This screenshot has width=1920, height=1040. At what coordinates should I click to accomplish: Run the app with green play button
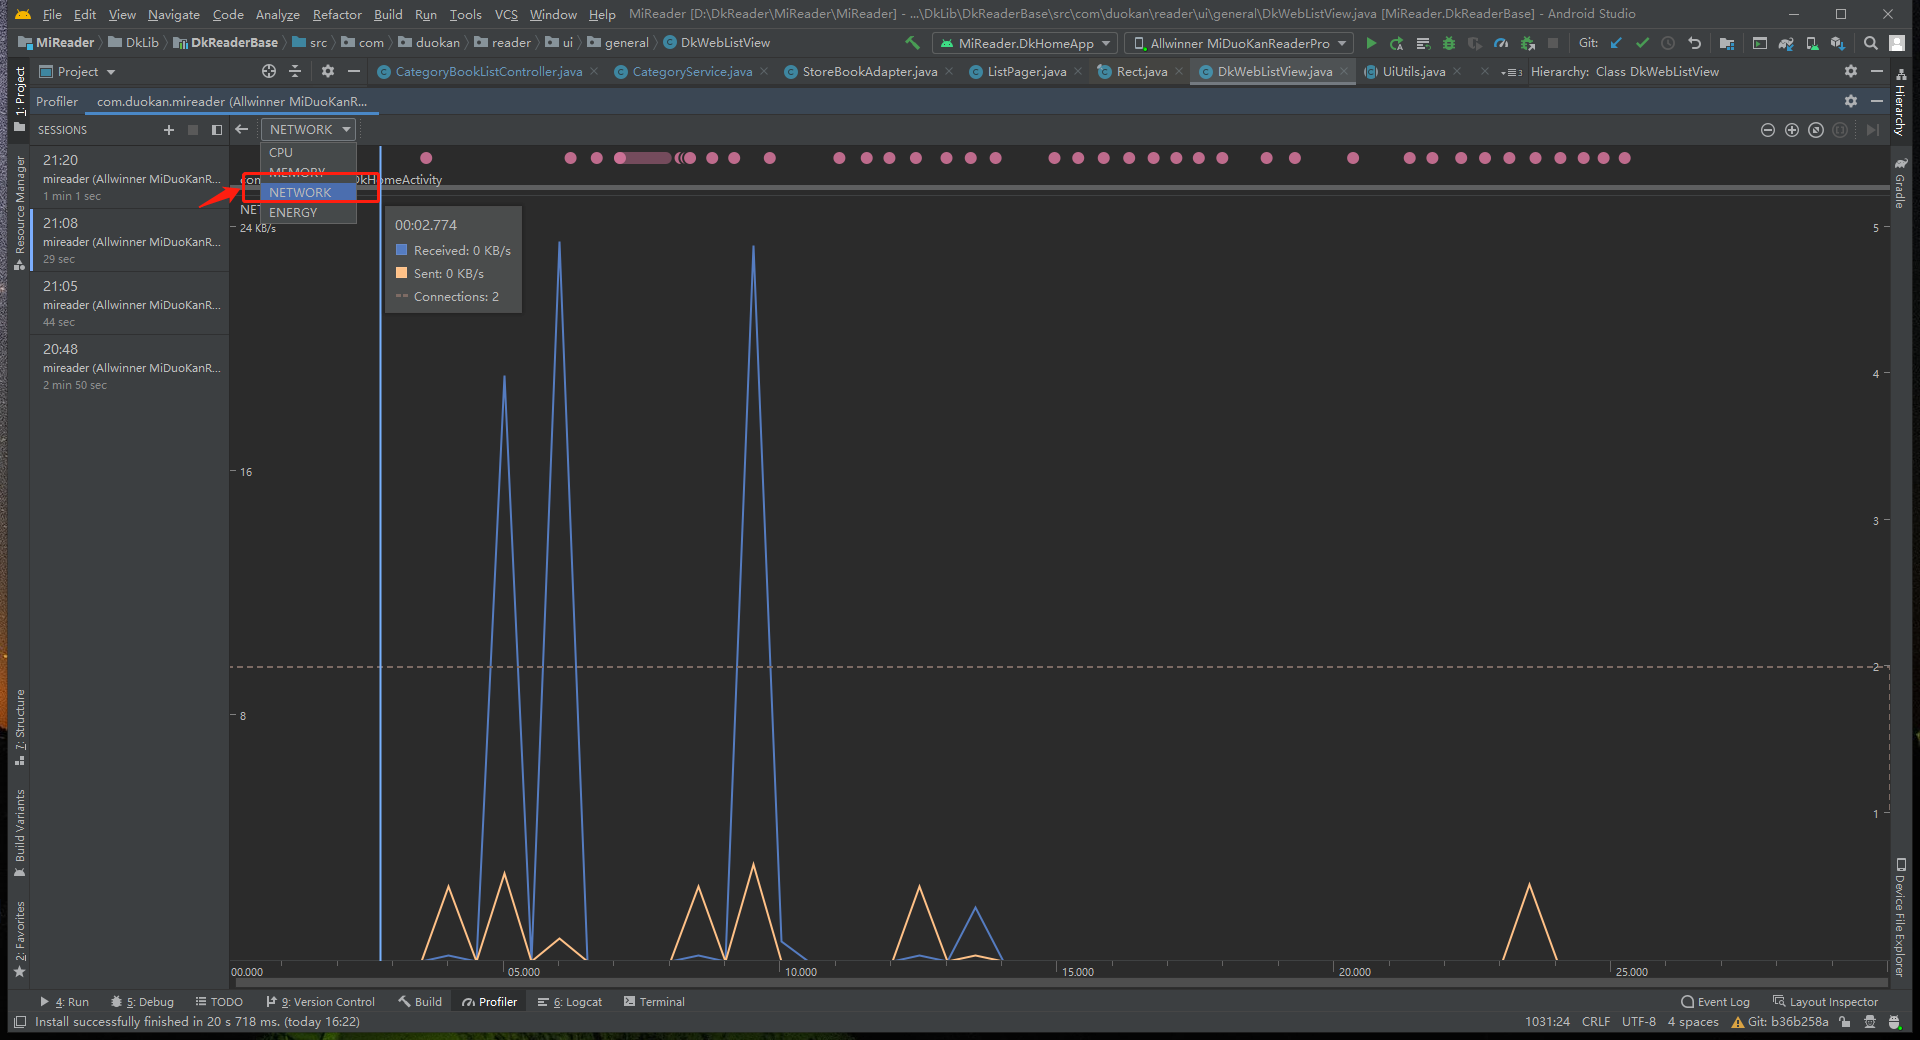click(1371, 43)
